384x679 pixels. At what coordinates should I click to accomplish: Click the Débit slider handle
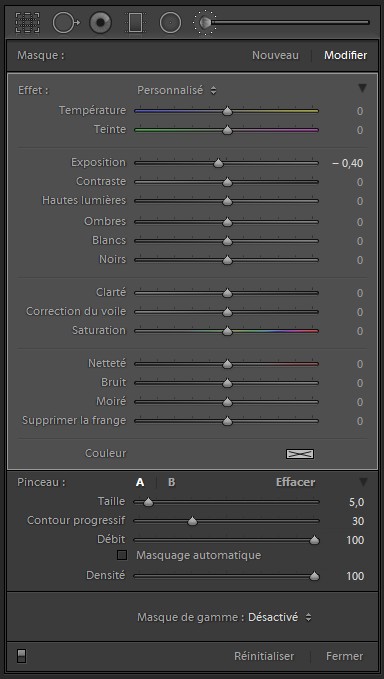[x=315, y=541]
